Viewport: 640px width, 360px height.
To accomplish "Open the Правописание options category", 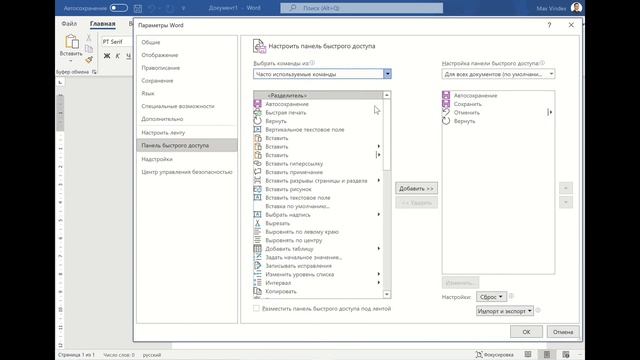I will 160,68.
